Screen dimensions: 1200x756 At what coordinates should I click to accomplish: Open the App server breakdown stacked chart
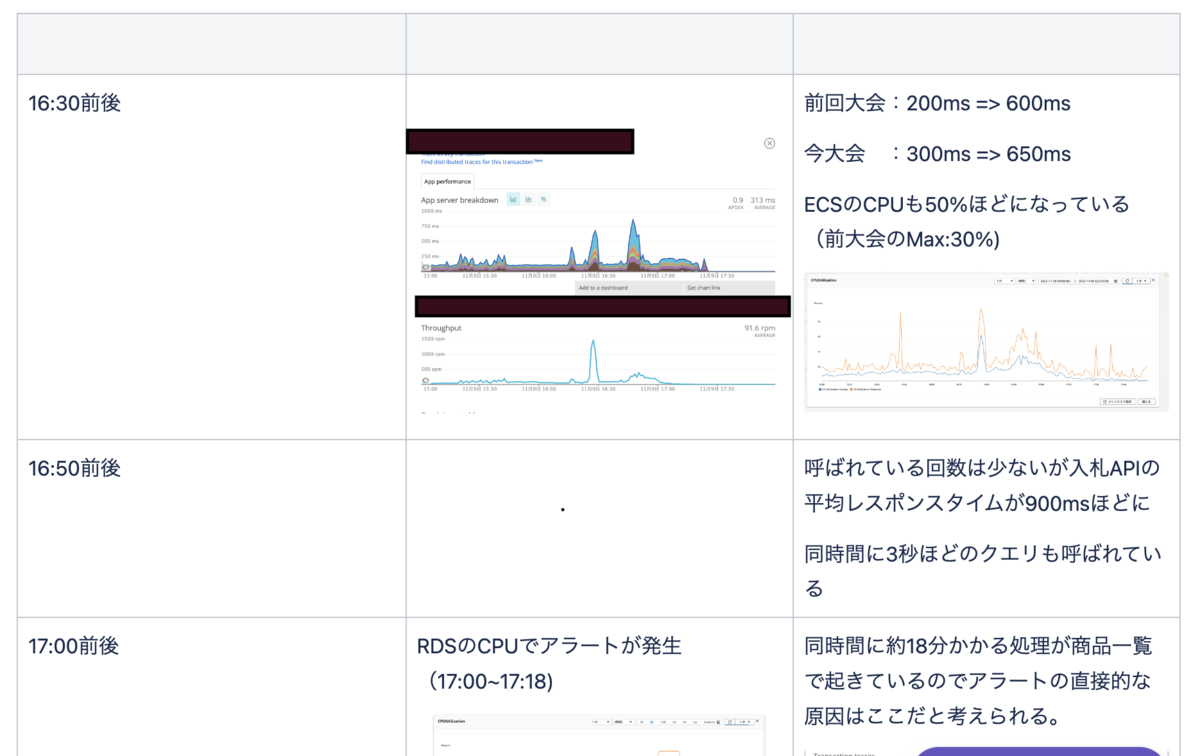[598, 242]
